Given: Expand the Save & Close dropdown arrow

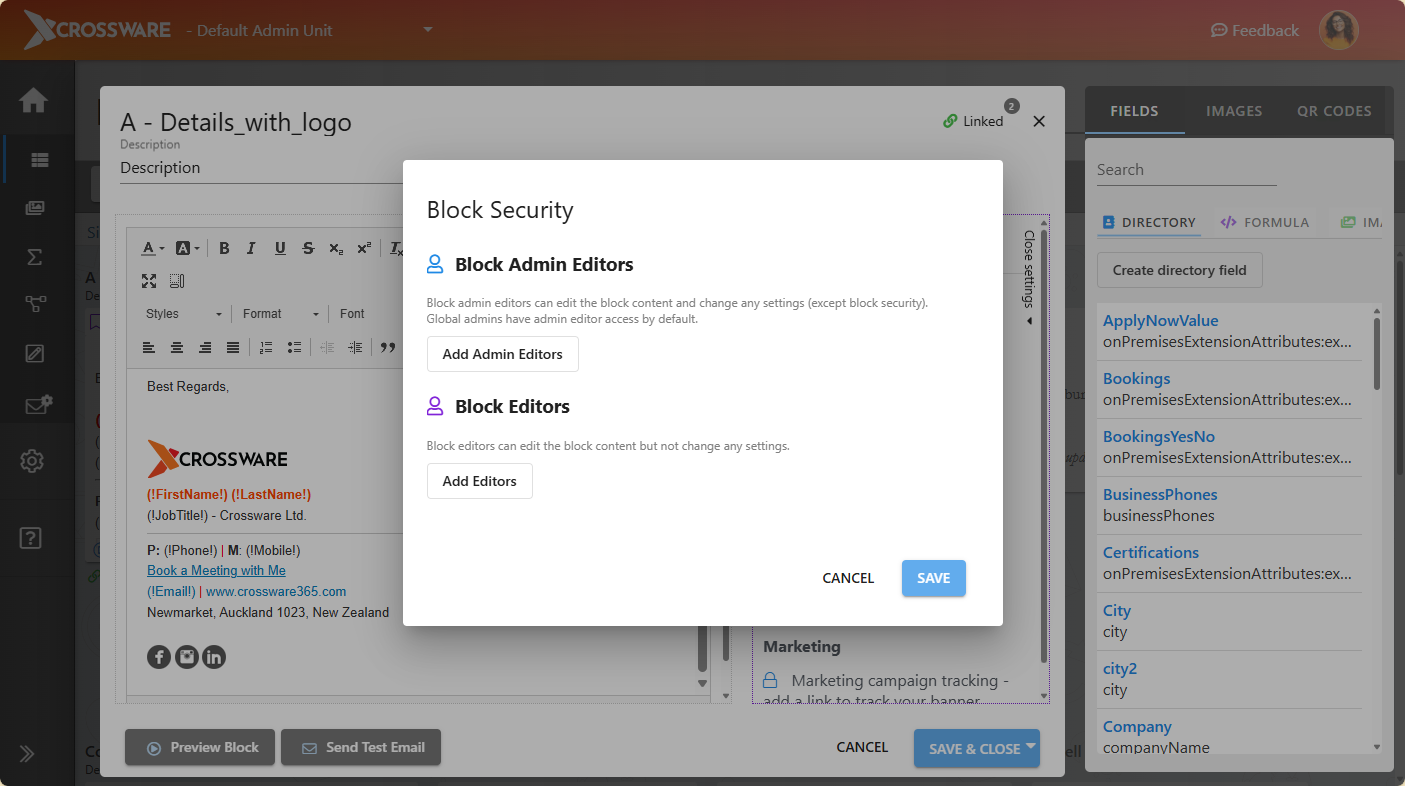Looking at the screenshot, I should (1030, 746).
